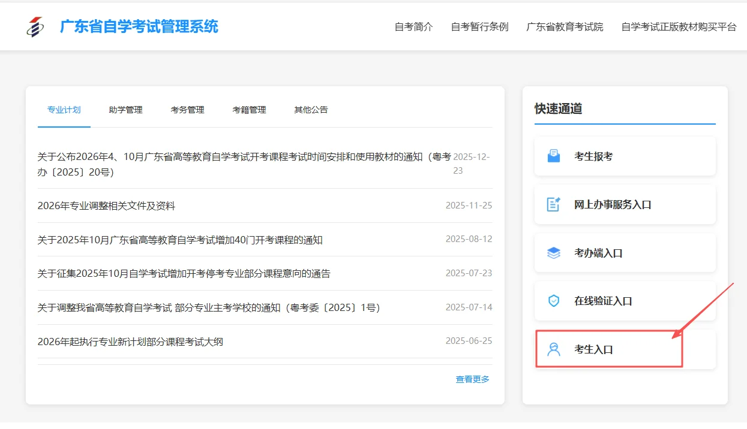Click the 在线验证入口 shield icon
This screenshot has height=429, width=747.
[553, 301]
